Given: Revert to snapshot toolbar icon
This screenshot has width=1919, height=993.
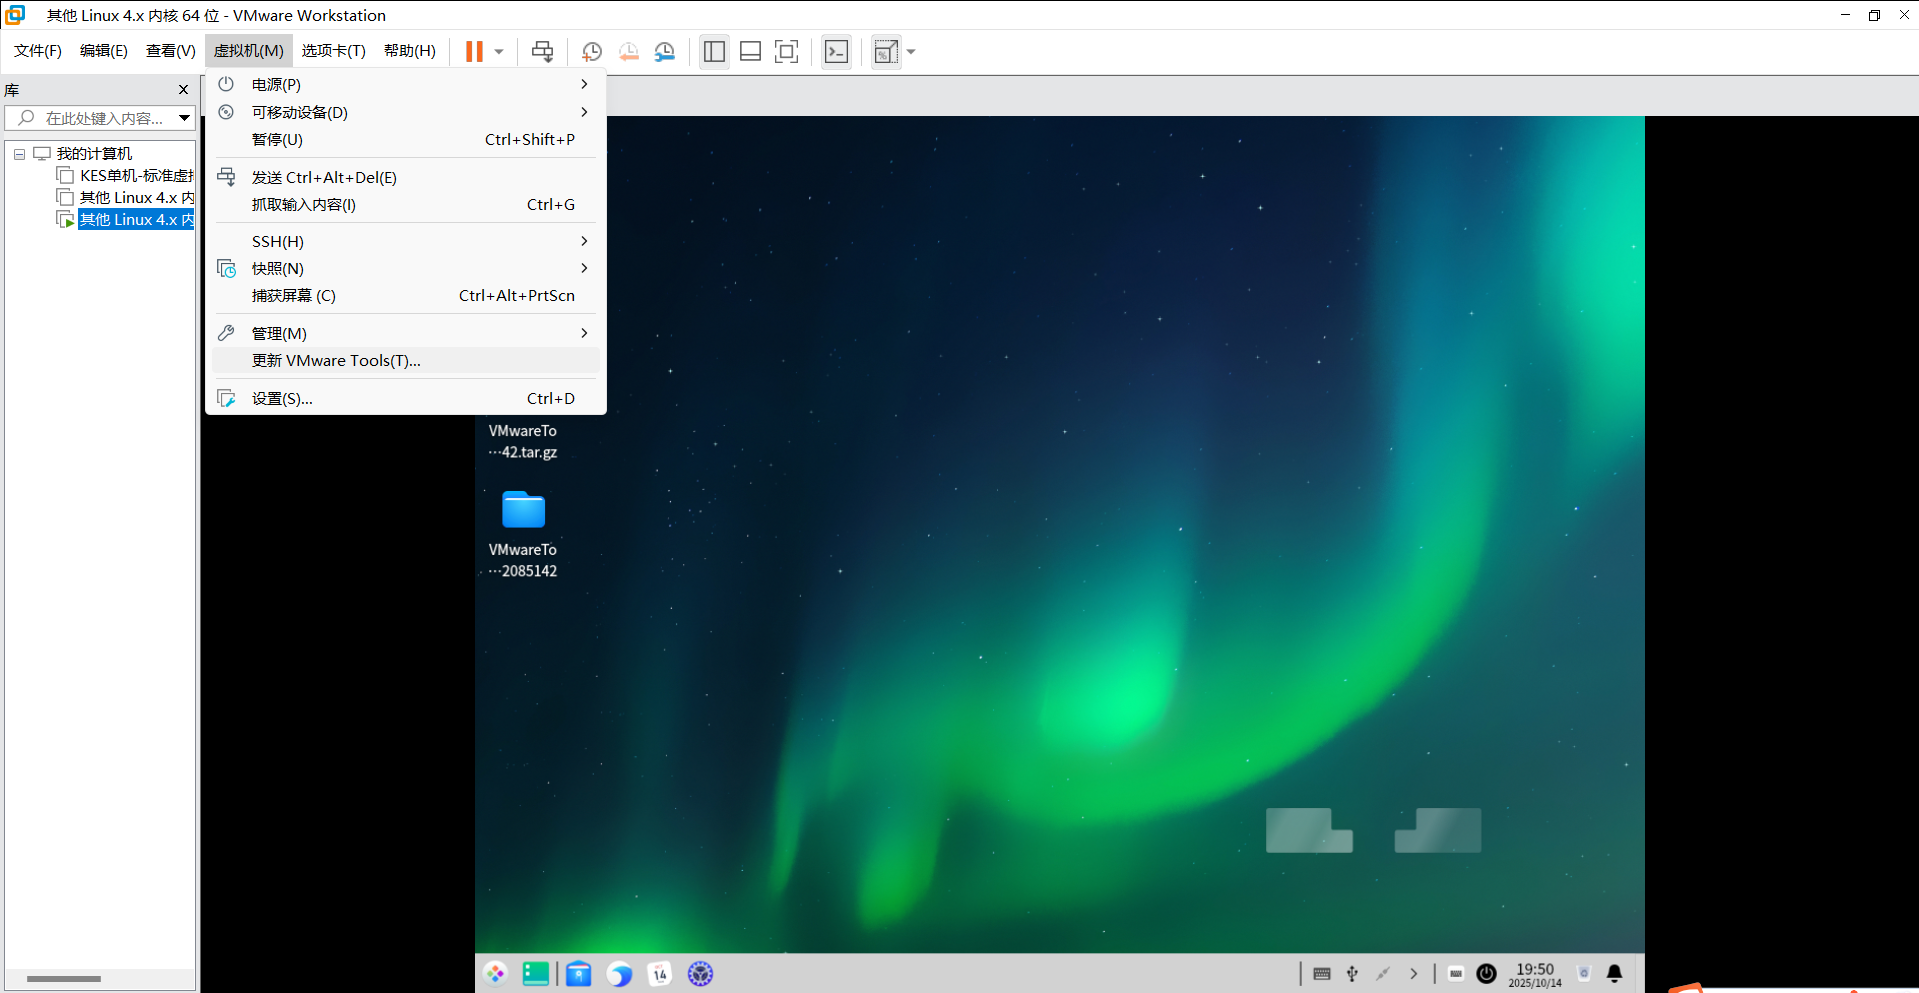Looking at the screenshot, I should (x=628, y=52).
